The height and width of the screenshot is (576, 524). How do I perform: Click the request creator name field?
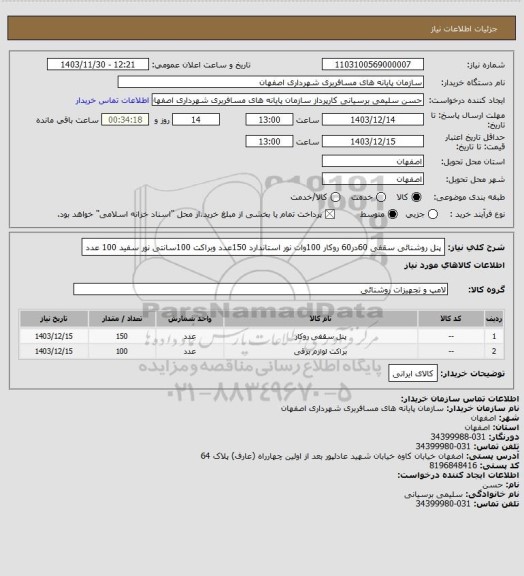(288, 100)
